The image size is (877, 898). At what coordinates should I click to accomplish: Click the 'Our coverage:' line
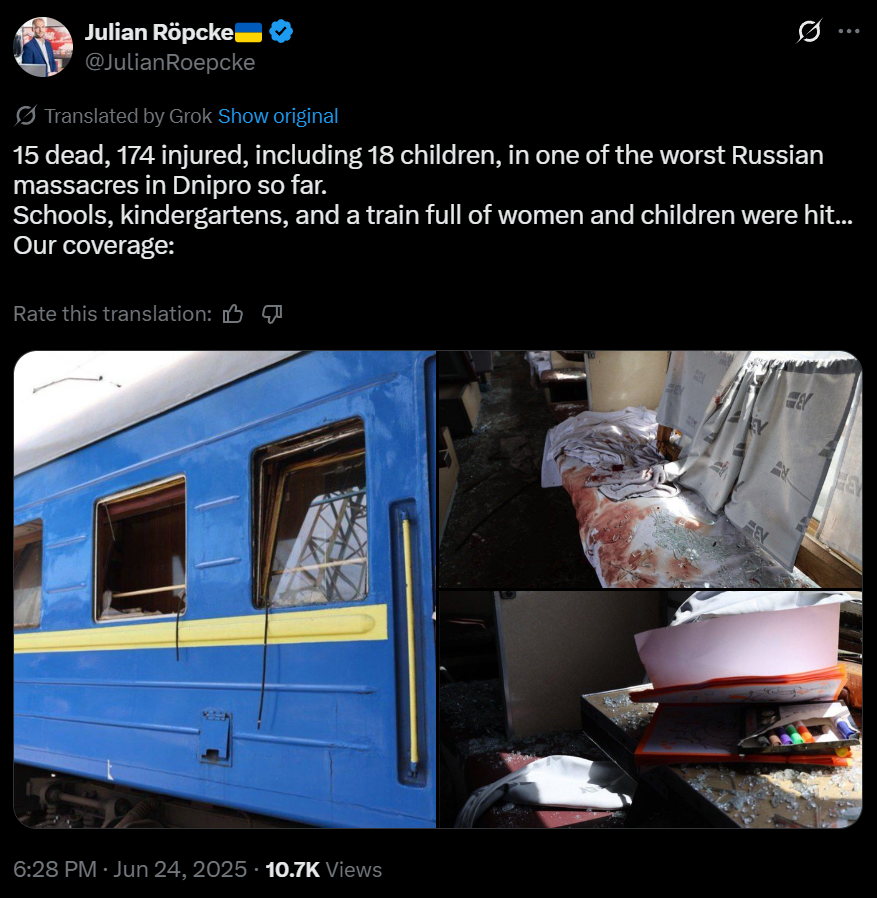click(x=93, y=245)
